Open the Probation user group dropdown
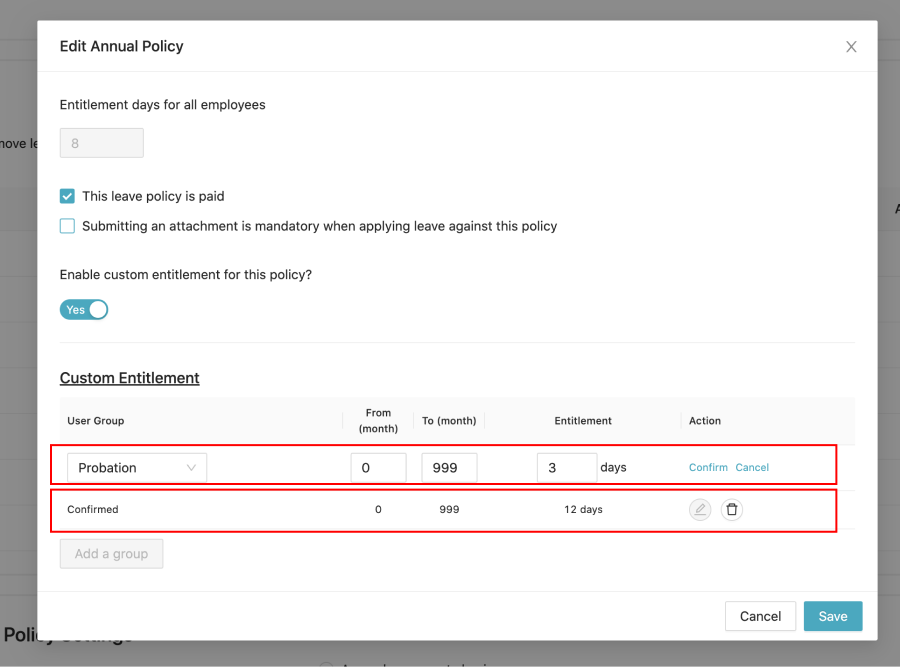The image size is (900, 667). 137,468
